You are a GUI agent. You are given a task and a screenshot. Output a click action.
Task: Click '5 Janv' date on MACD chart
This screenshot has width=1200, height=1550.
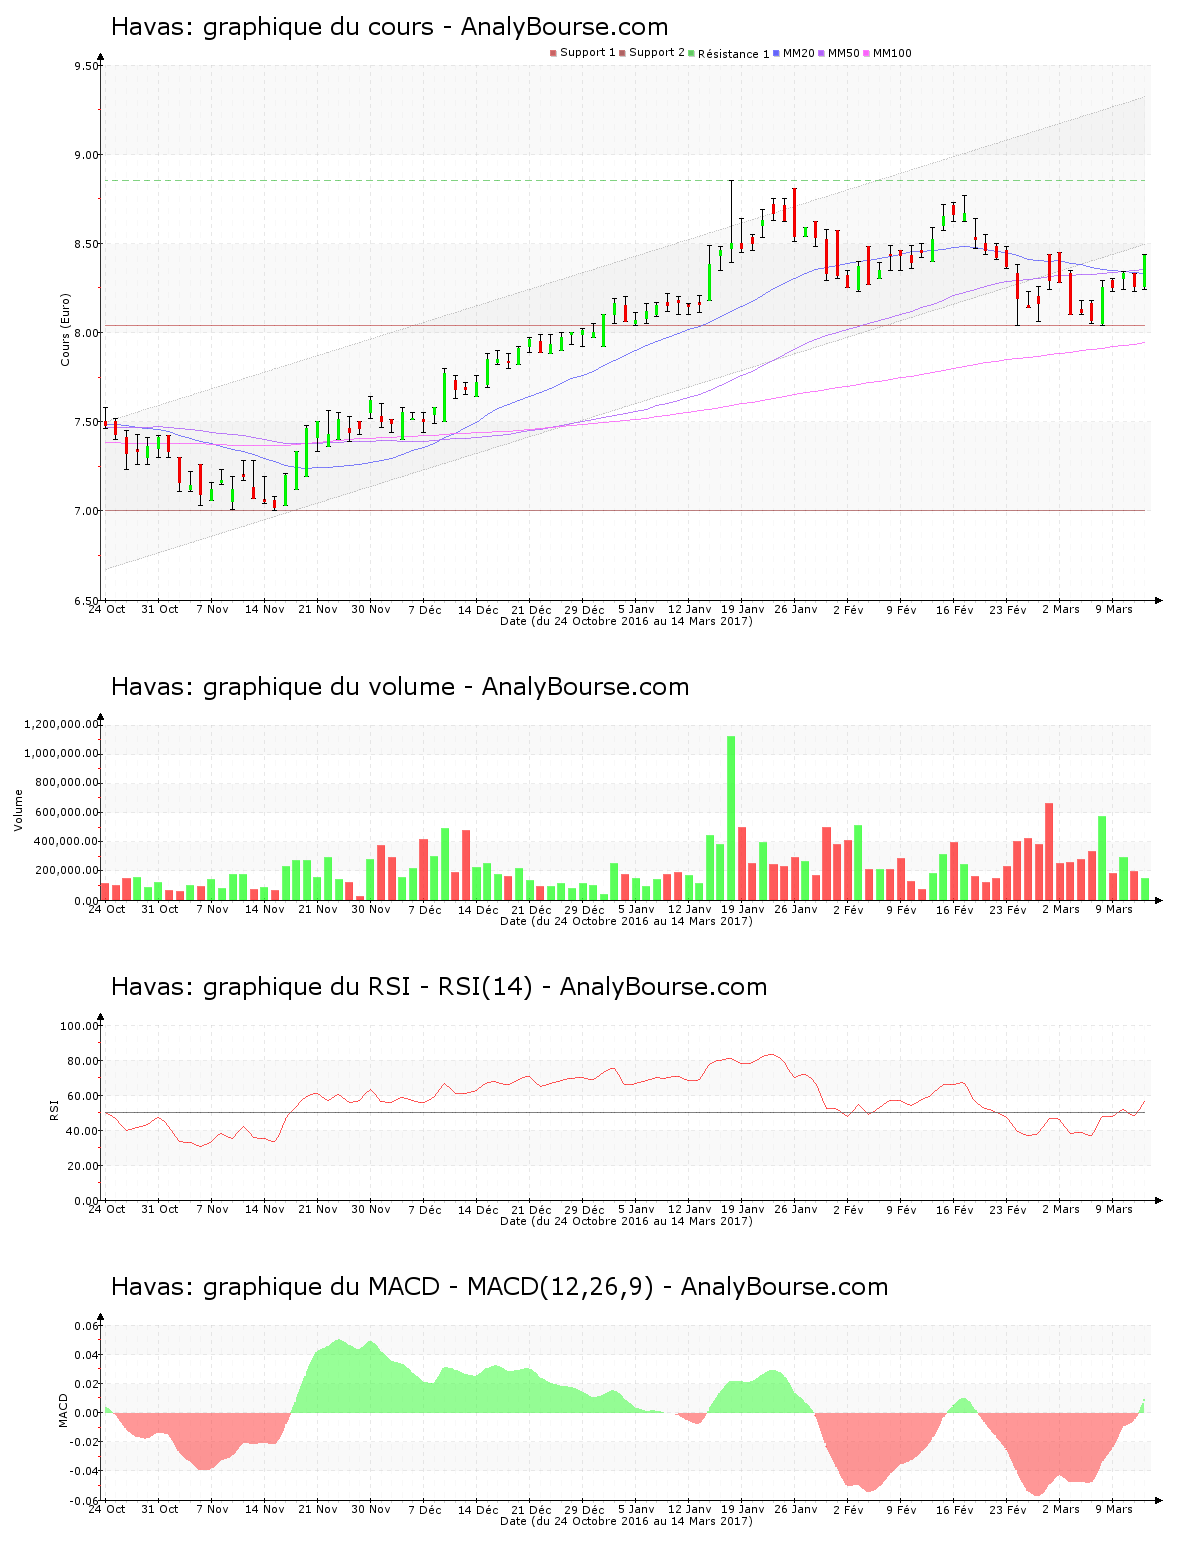637,1509
